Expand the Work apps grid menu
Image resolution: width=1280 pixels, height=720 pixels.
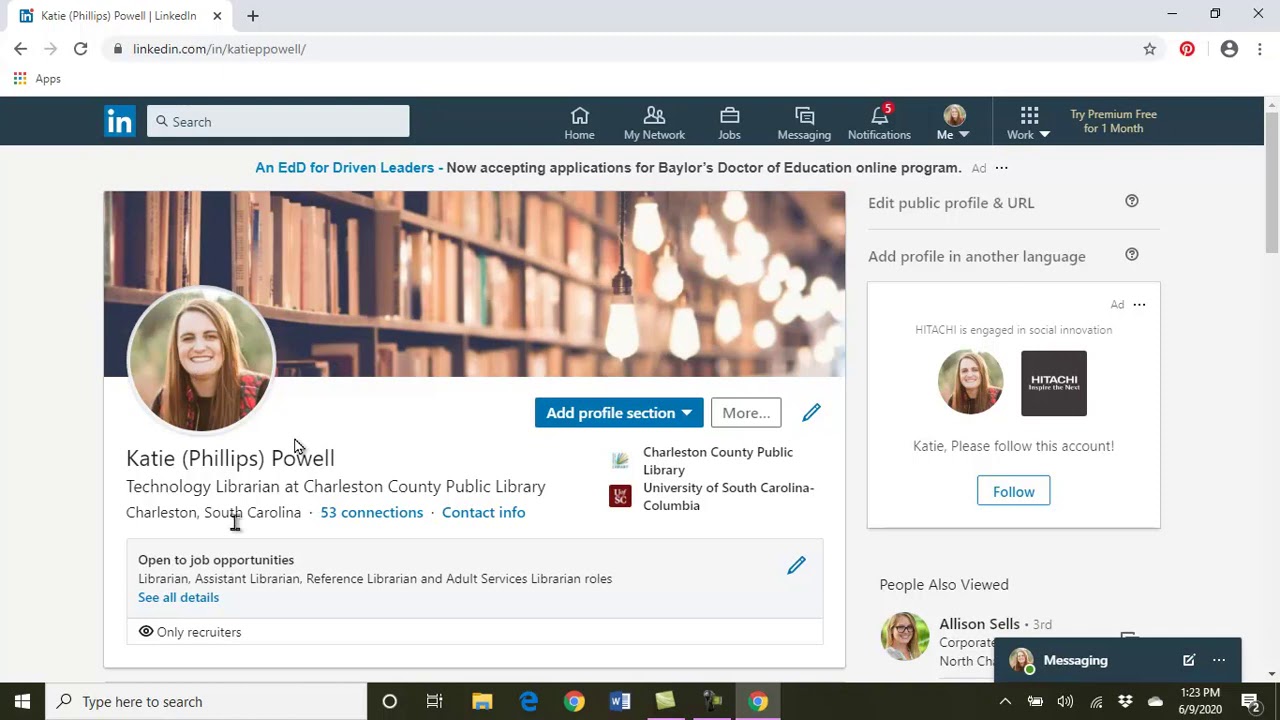point(1028,123)
